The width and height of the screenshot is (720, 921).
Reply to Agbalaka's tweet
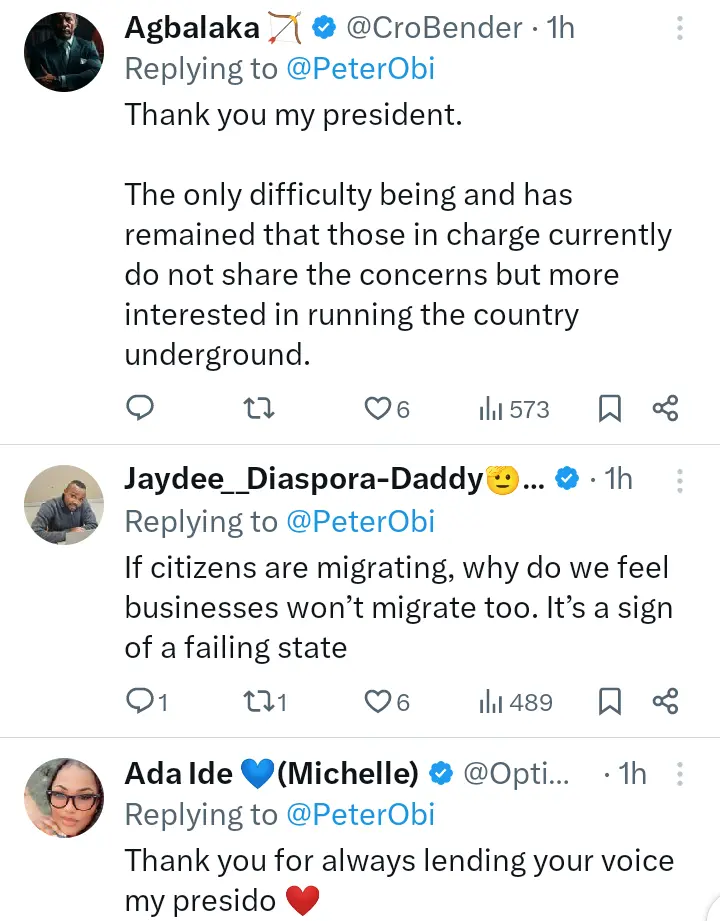click(x=140, y=408)
